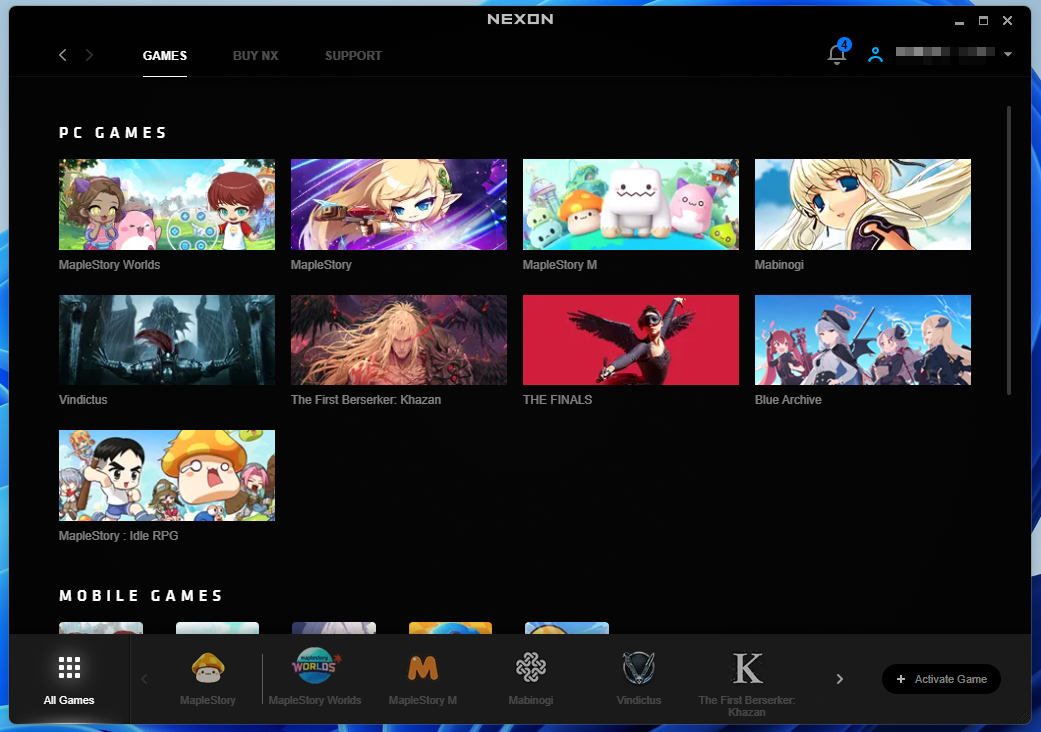Open Mabinogi knot icon in bottom bar
1041x732 pixels.
coord(531,667)
